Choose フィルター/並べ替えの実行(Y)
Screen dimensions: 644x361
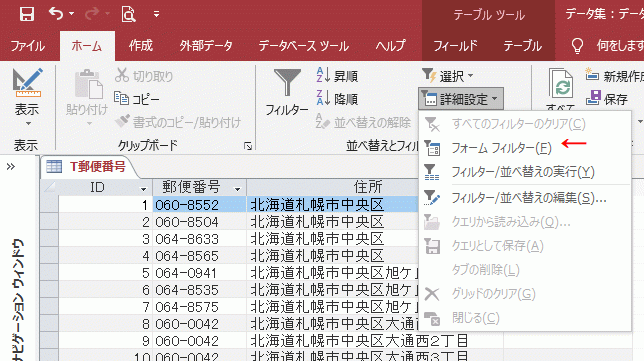point(524,172)
